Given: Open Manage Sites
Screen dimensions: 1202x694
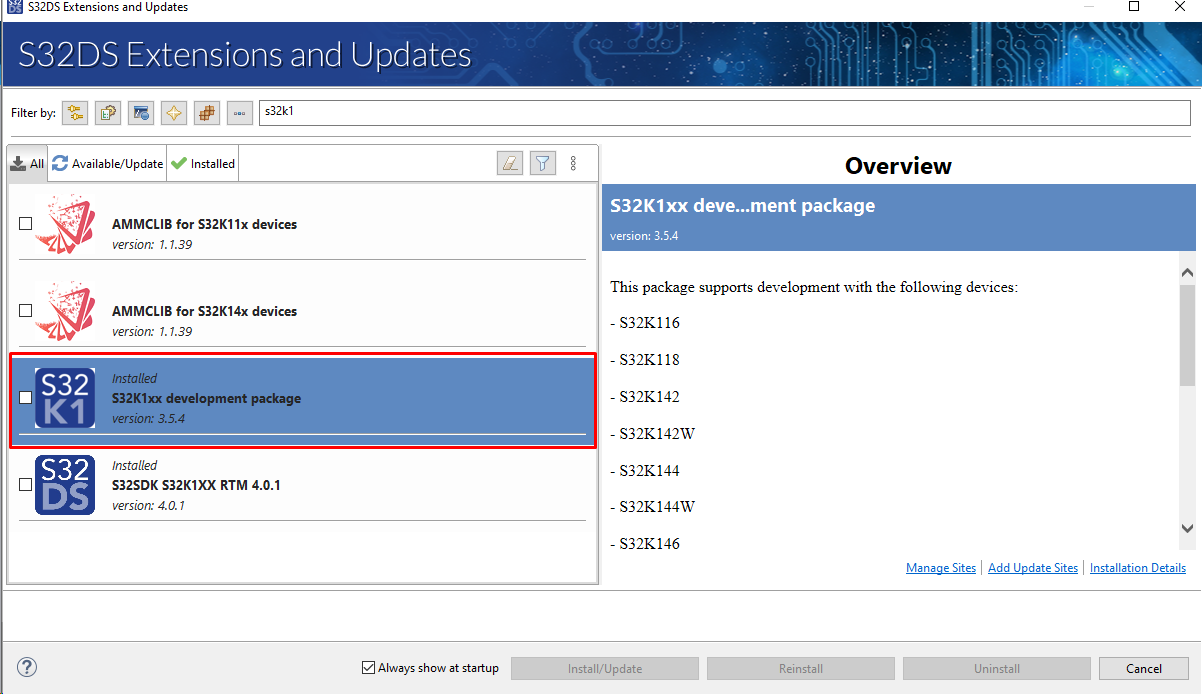Looking at the screenshot, I should click(x=940, y=567).
